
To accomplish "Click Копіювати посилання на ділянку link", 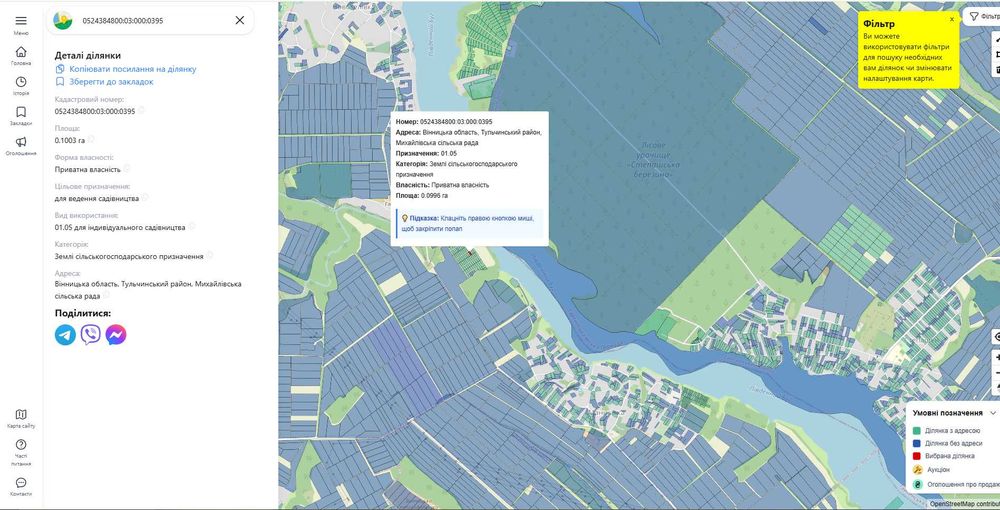I will tap(133, 69).
